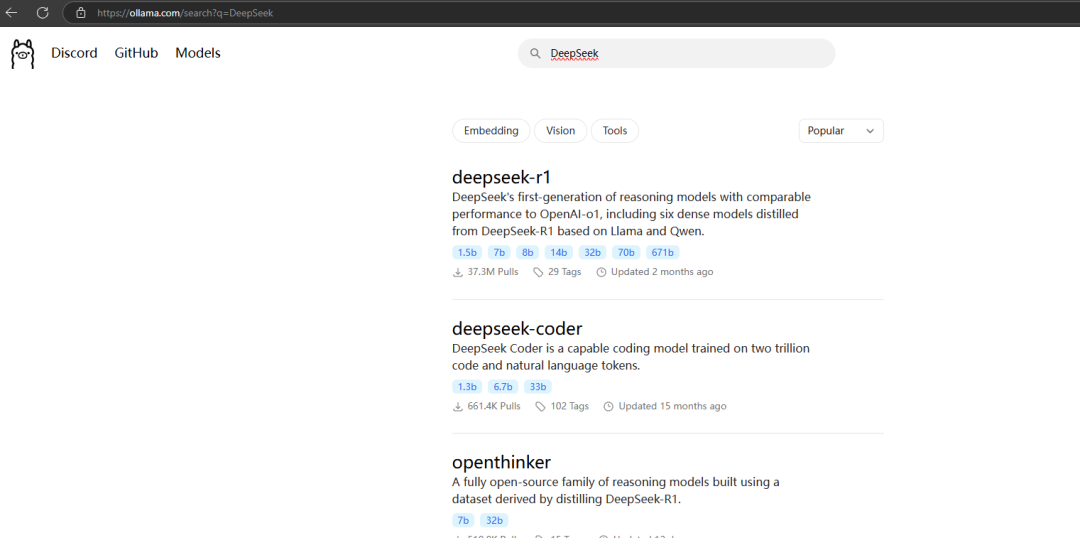Click the deepseek-coder description paragraph
Screen dimensions: 1080x538
point(631,357)
